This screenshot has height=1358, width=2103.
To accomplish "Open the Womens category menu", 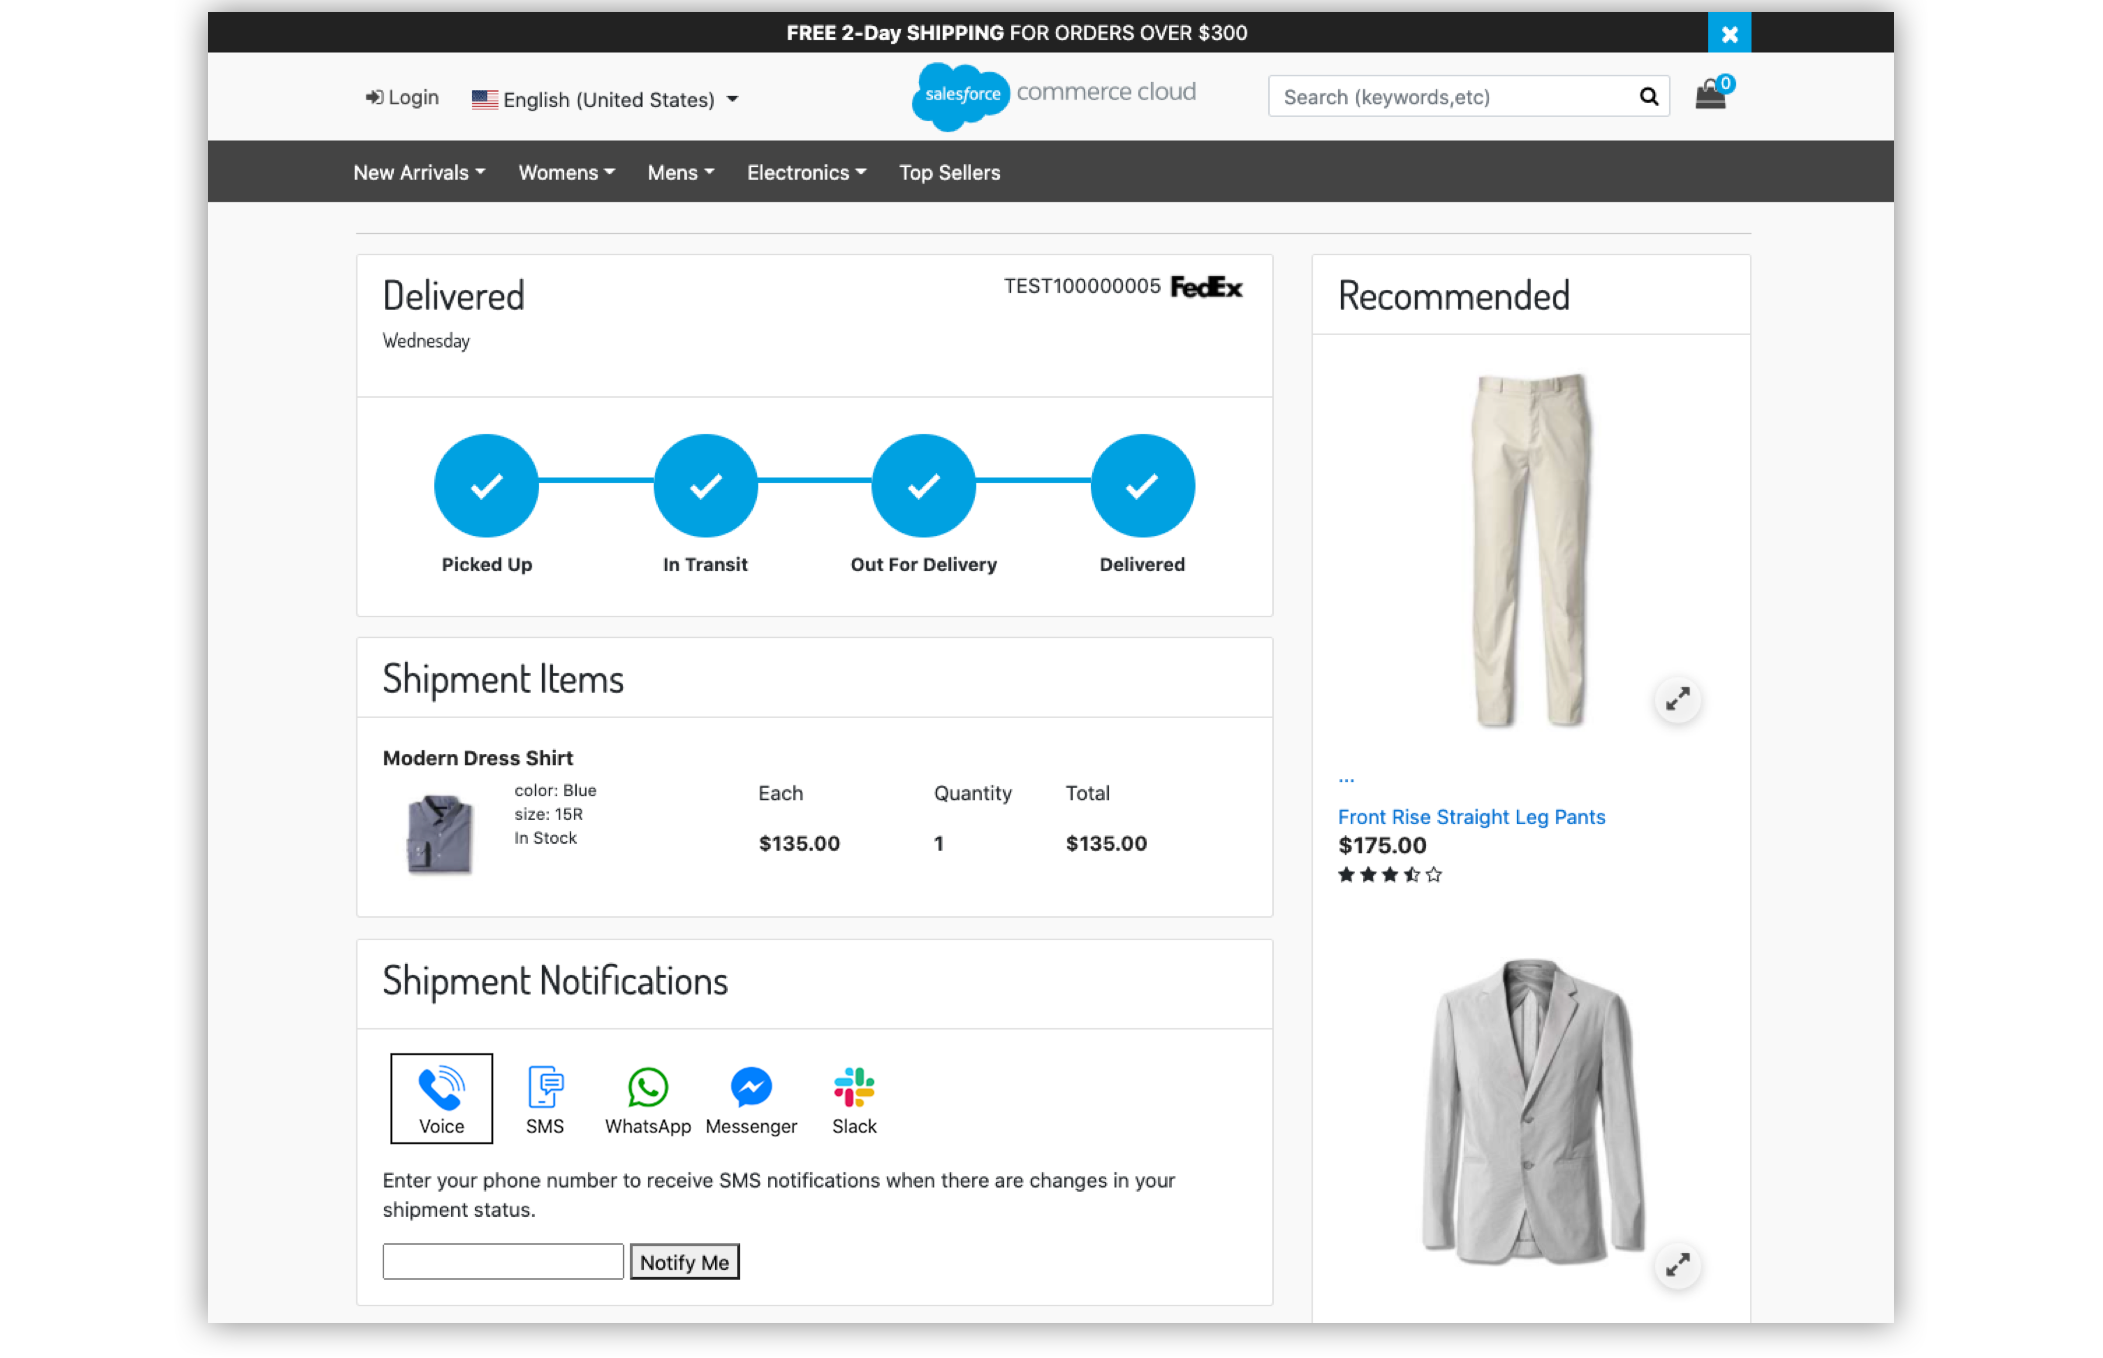I will coord(566,172).
